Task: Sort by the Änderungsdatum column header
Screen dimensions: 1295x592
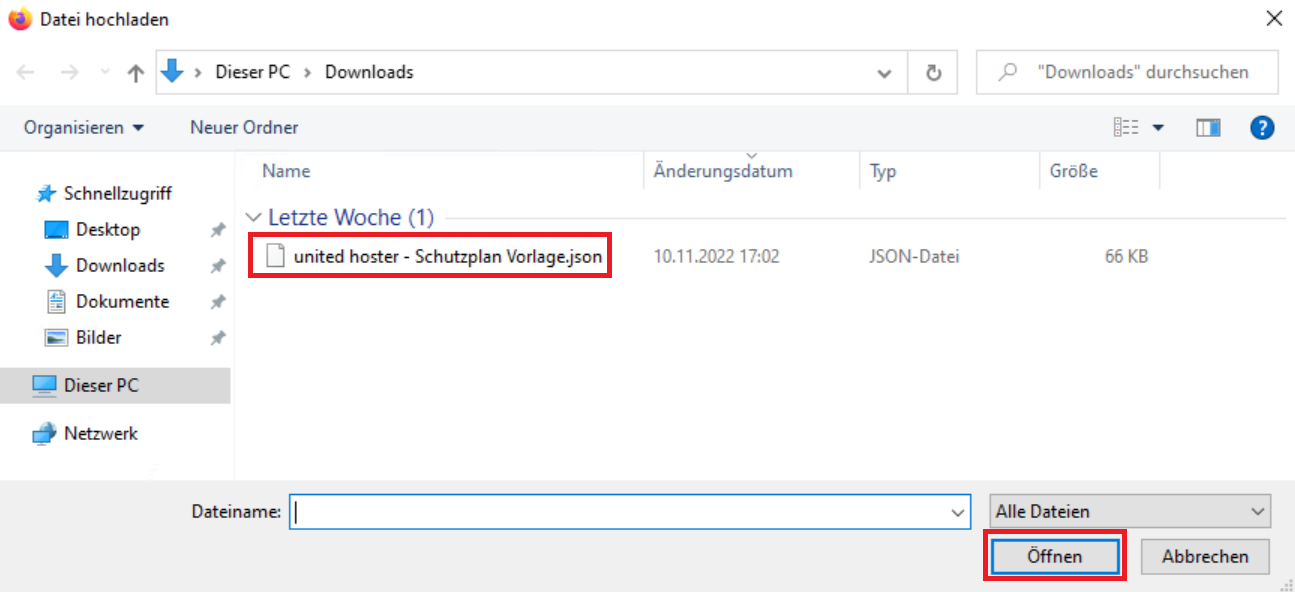Action: (723, 171)
